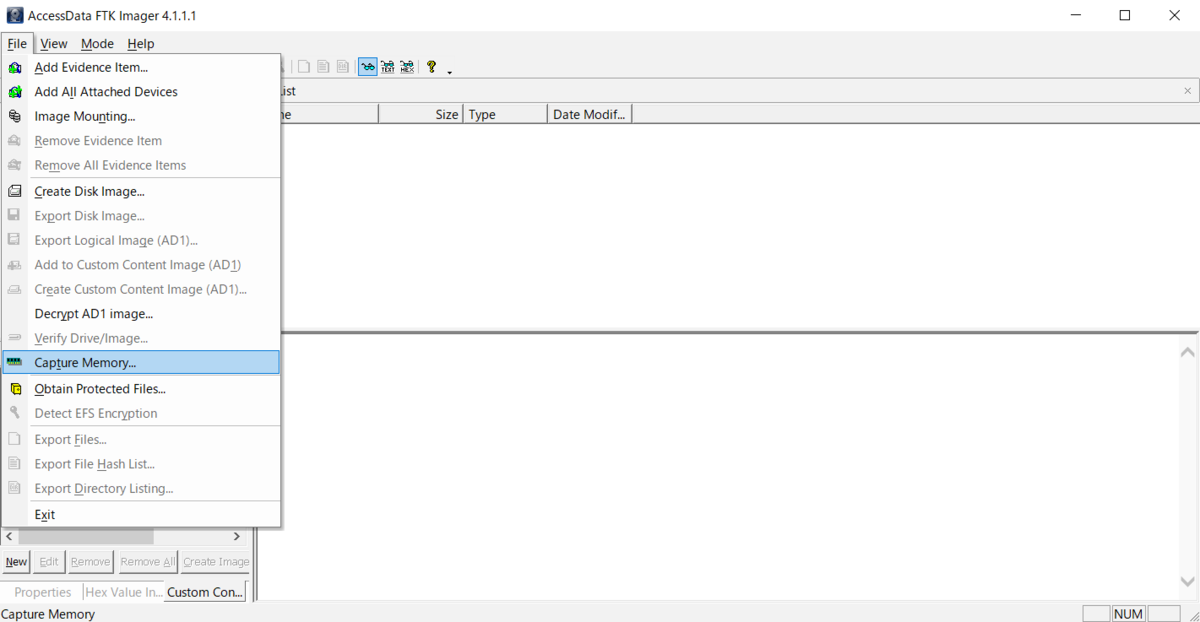Image resolution: width=1200 pixels, height=622 pixels.
Task: Click the Export Logical Image icon
Action: [15, 240]
